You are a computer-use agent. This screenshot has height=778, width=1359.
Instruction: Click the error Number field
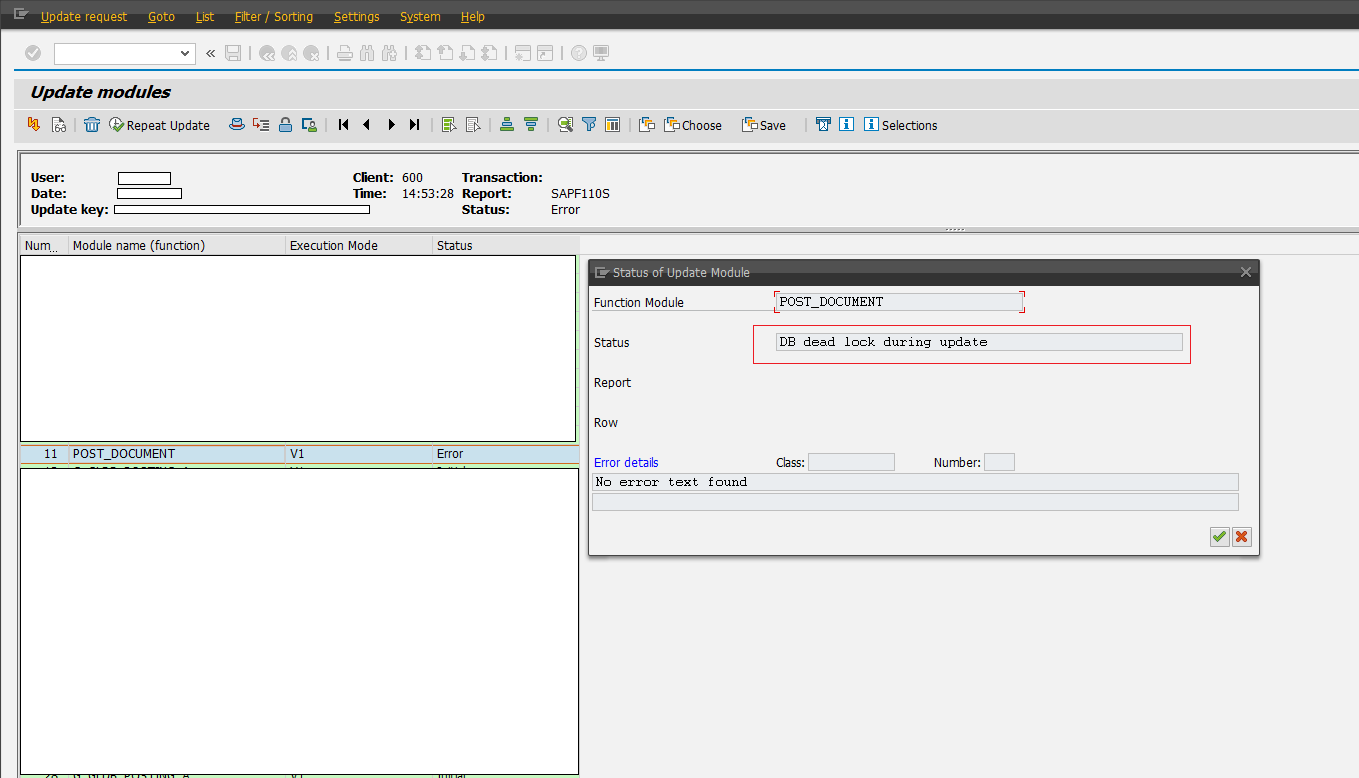point(999,462)
